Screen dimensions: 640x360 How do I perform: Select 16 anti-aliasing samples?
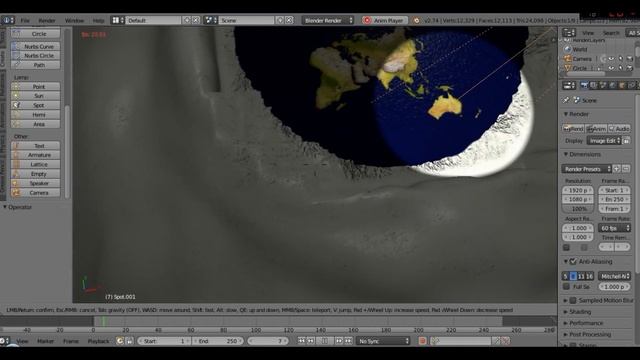coord(589,276)
